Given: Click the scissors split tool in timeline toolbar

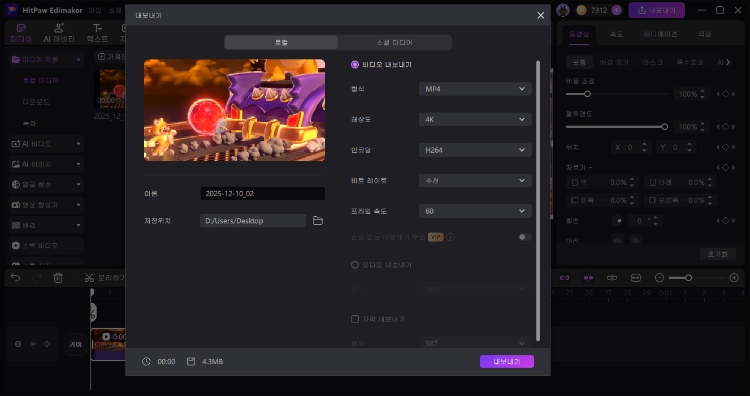Looking at the screenshot, I should tap(89, 278).
